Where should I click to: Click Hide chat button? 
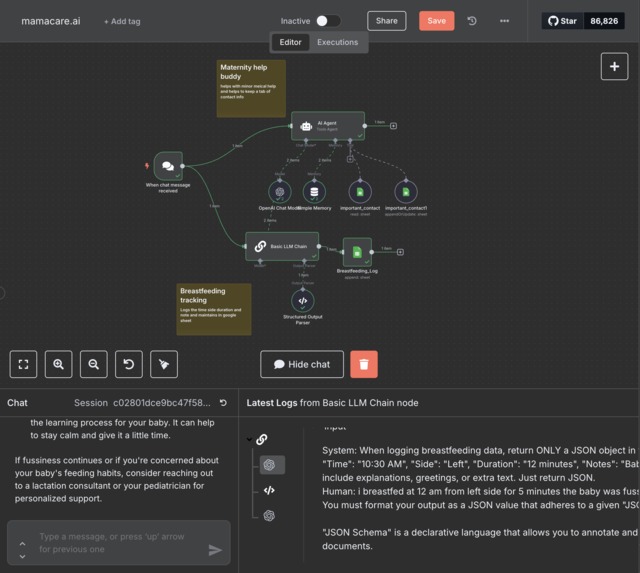302,364
